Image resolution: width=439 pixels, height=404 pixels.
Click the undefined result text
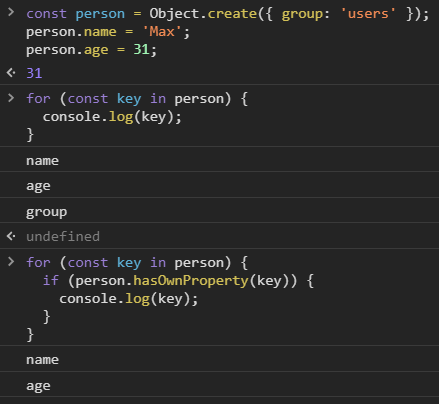tap(63, 236)
